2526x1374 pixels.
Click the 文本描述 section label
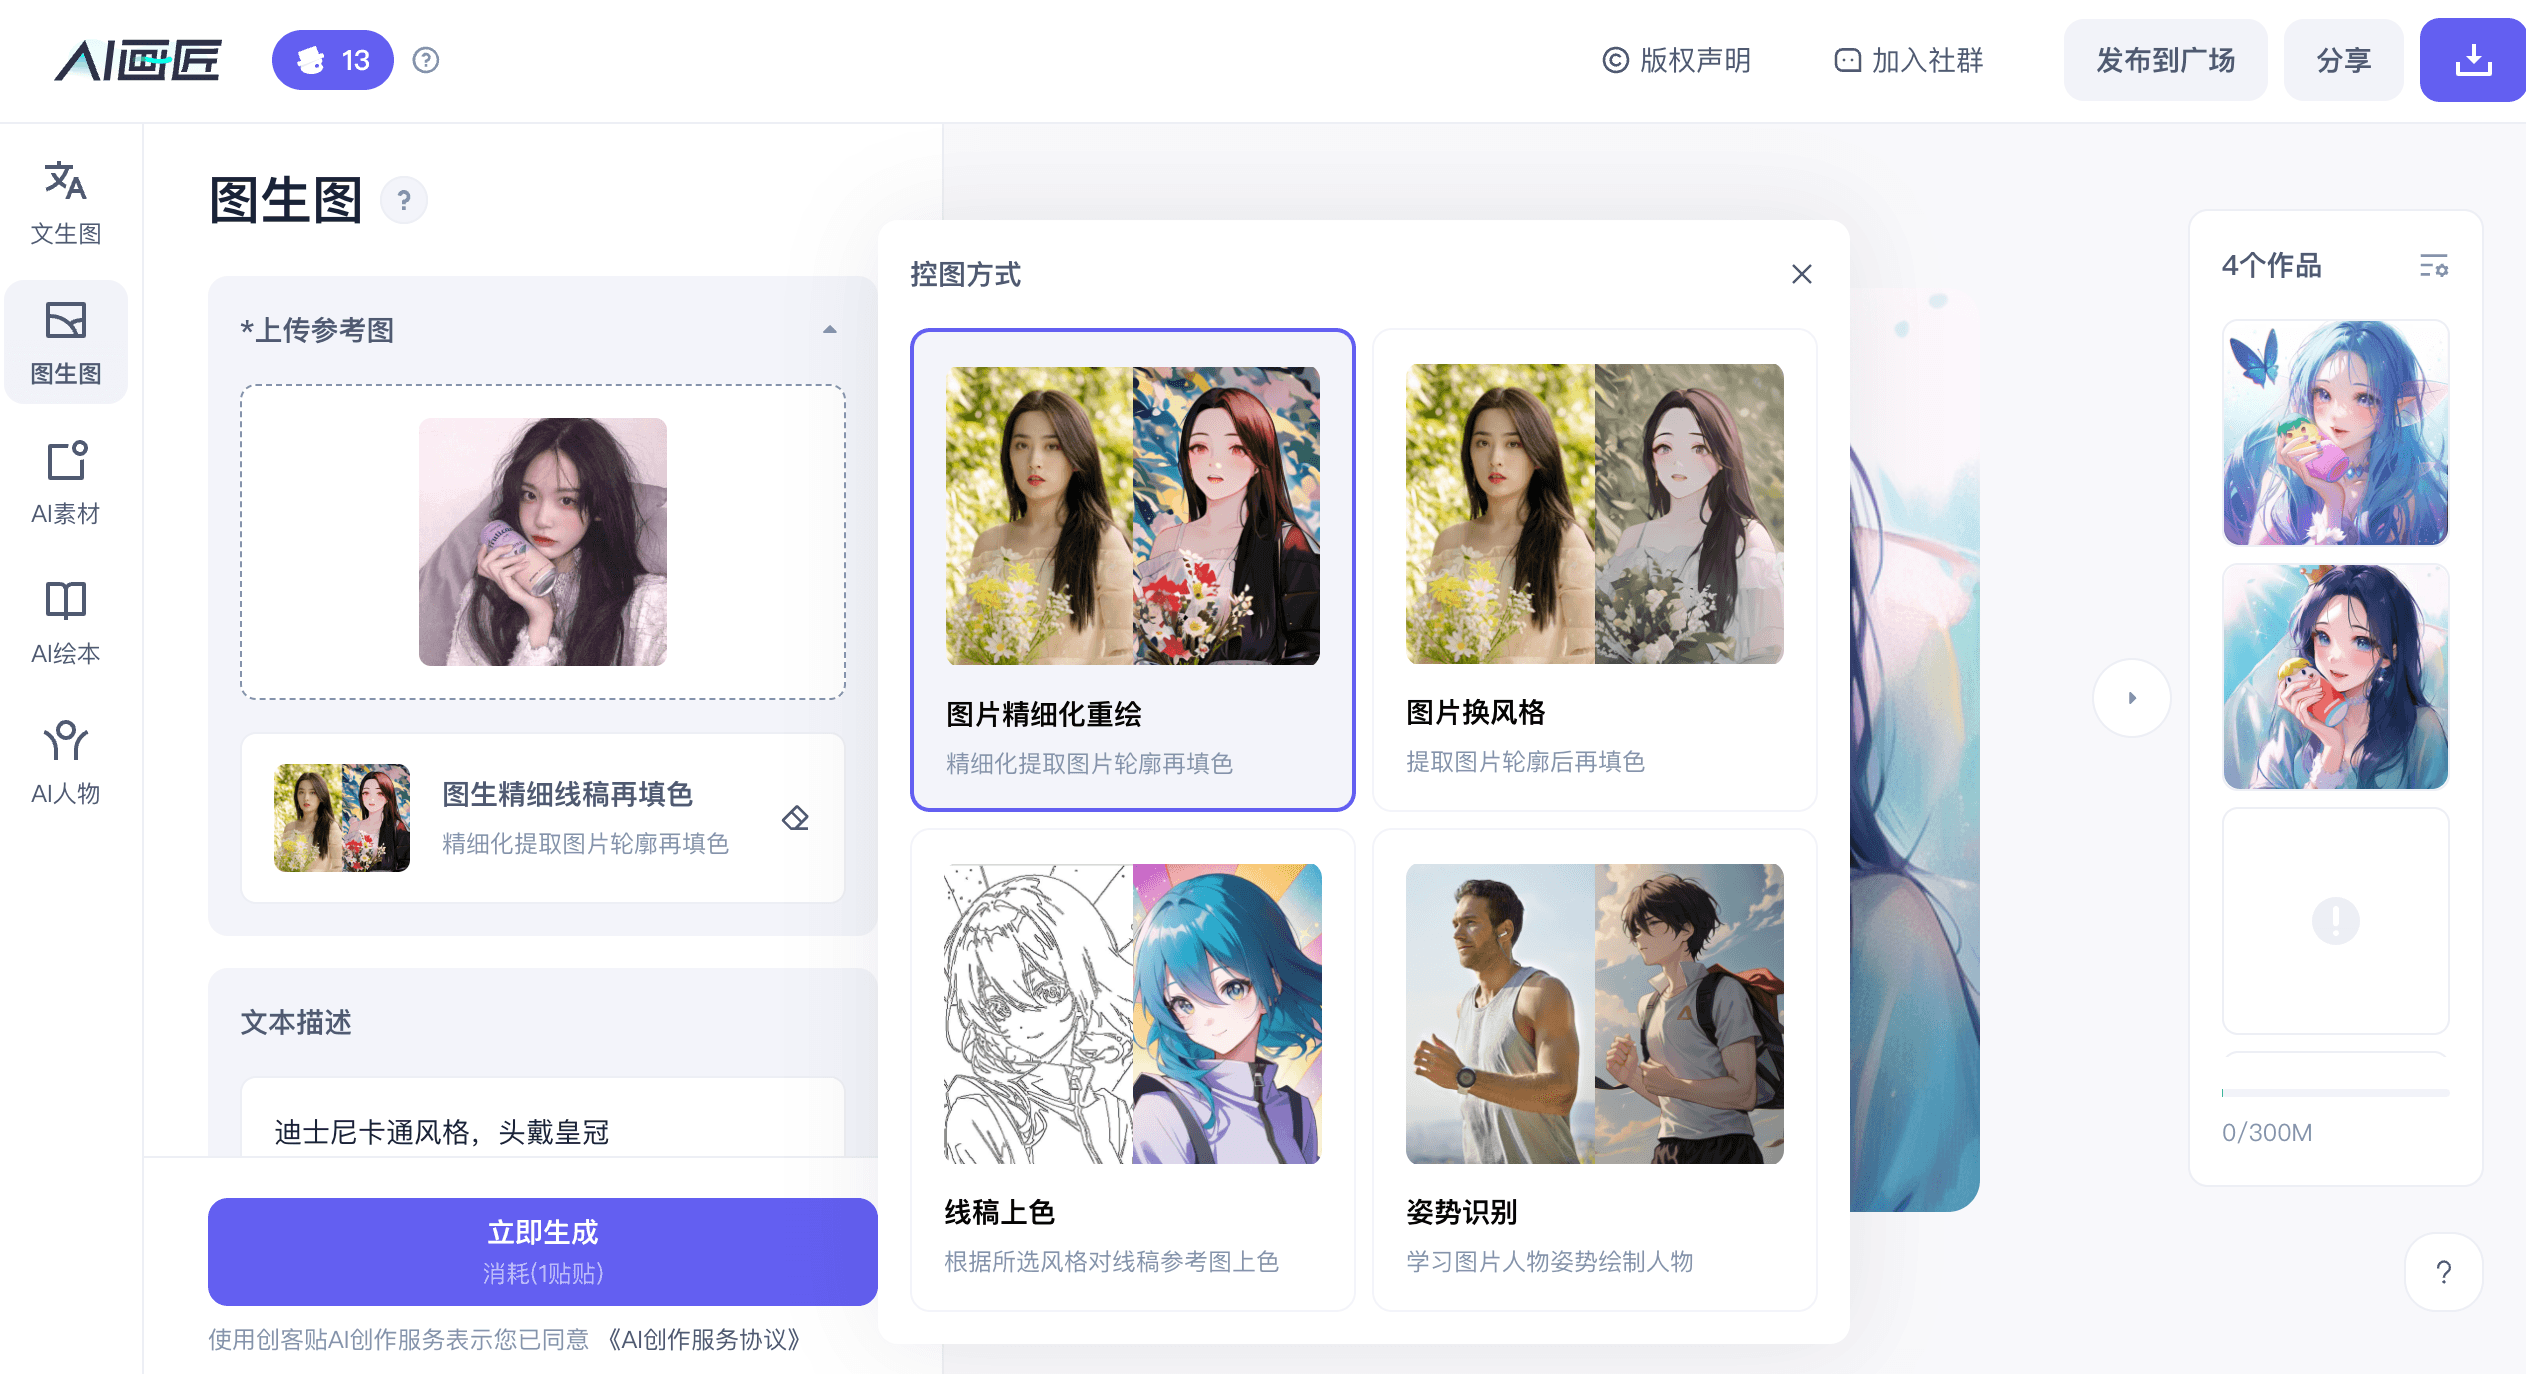(296, 1022)
